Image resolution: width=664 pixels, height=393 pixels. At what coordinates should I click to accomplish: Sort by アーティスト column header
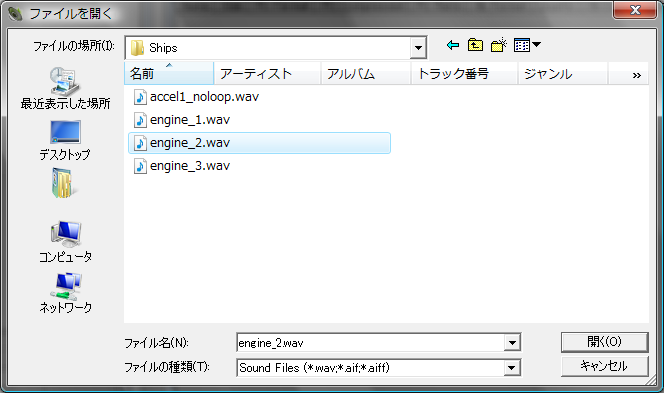pos(268,74)
